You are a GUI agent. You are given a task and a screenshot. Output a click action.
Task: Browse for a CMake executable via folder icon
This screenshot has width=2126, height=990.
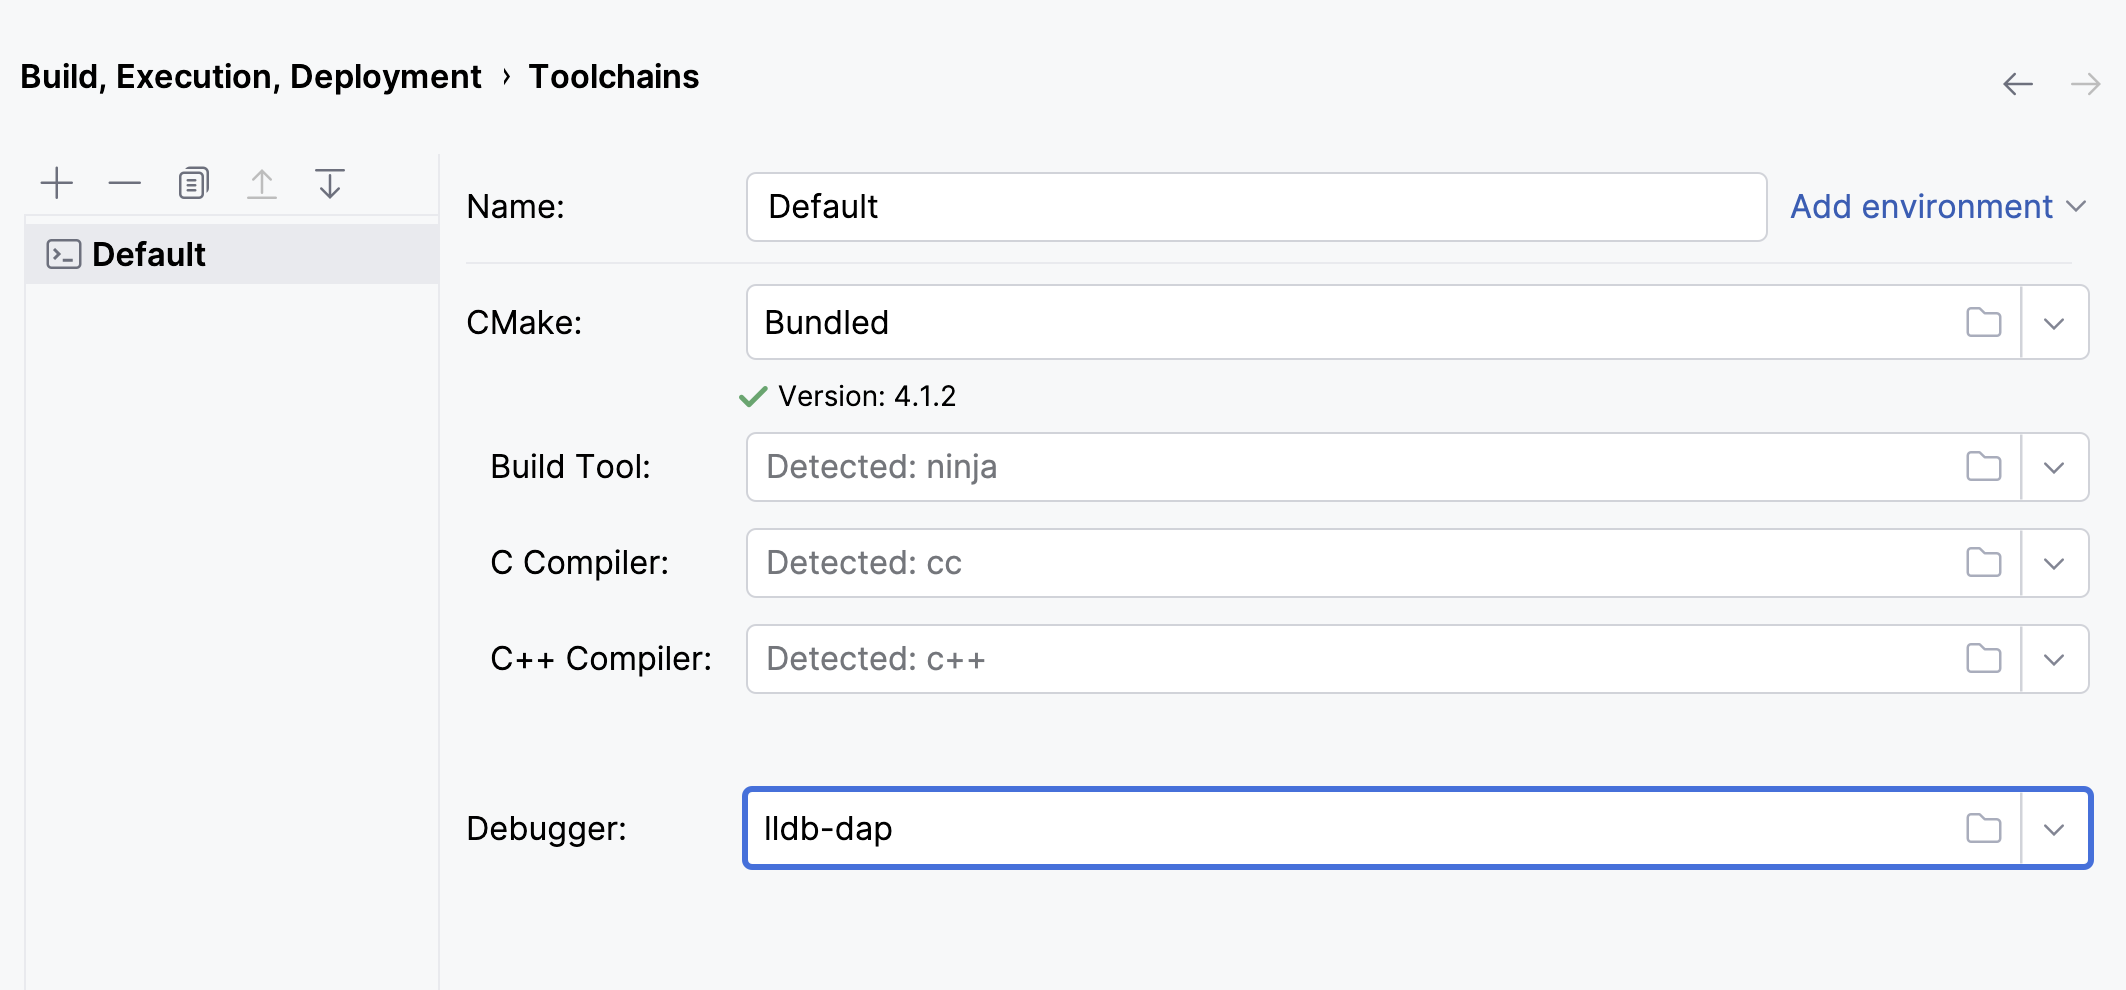tap(1983, 322)
